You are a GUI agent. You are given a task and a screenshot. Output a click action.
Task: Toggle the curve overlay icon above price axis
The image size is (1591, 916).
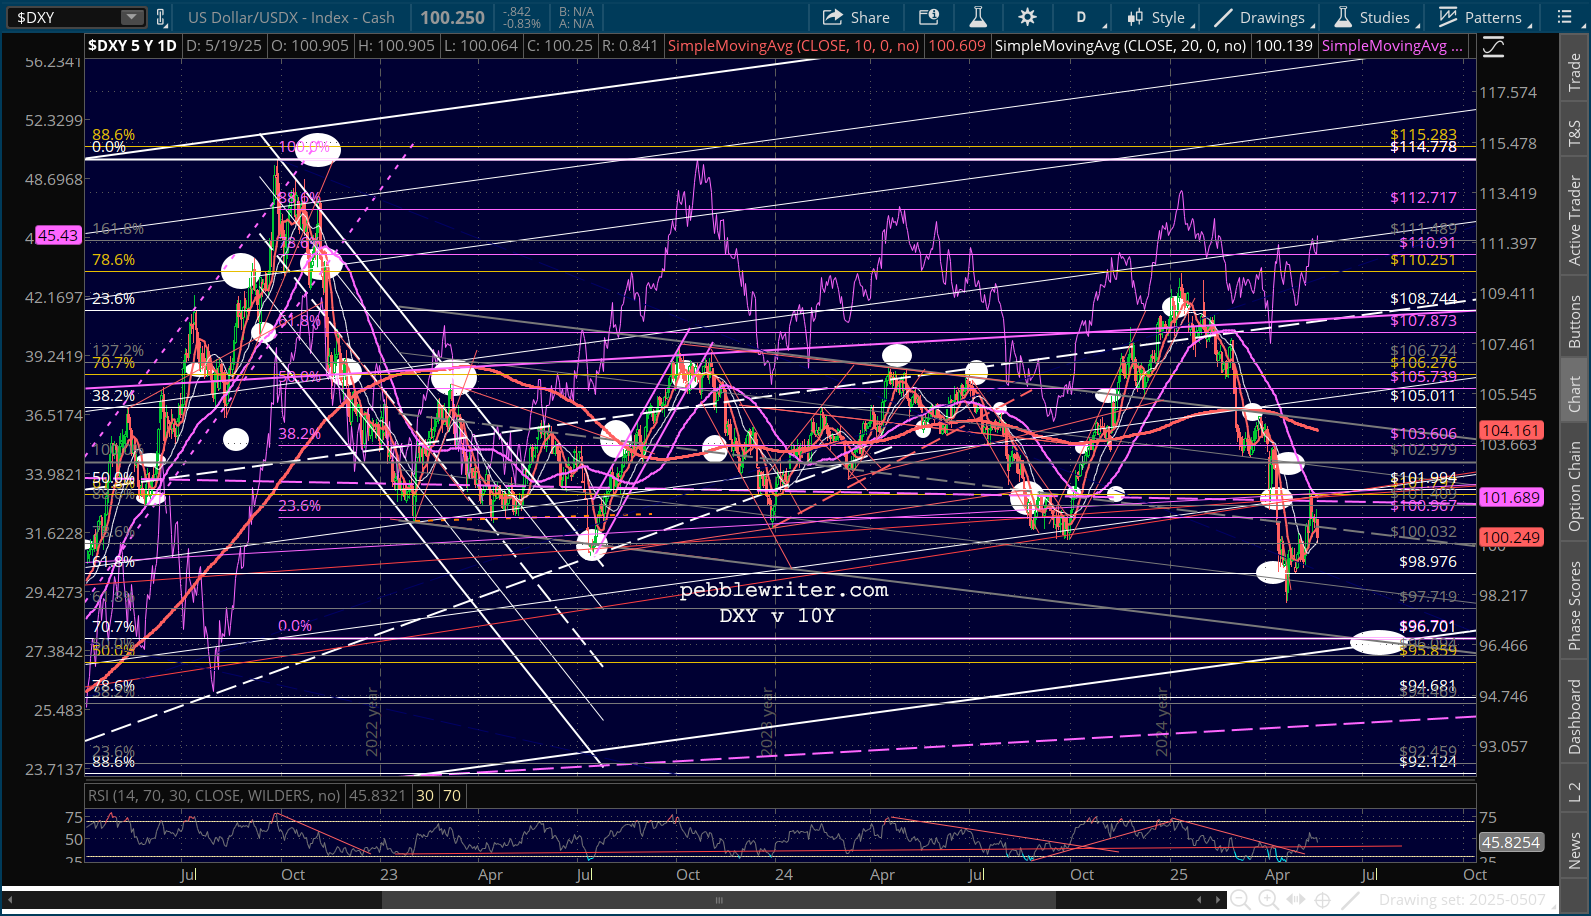point(1493,46)
